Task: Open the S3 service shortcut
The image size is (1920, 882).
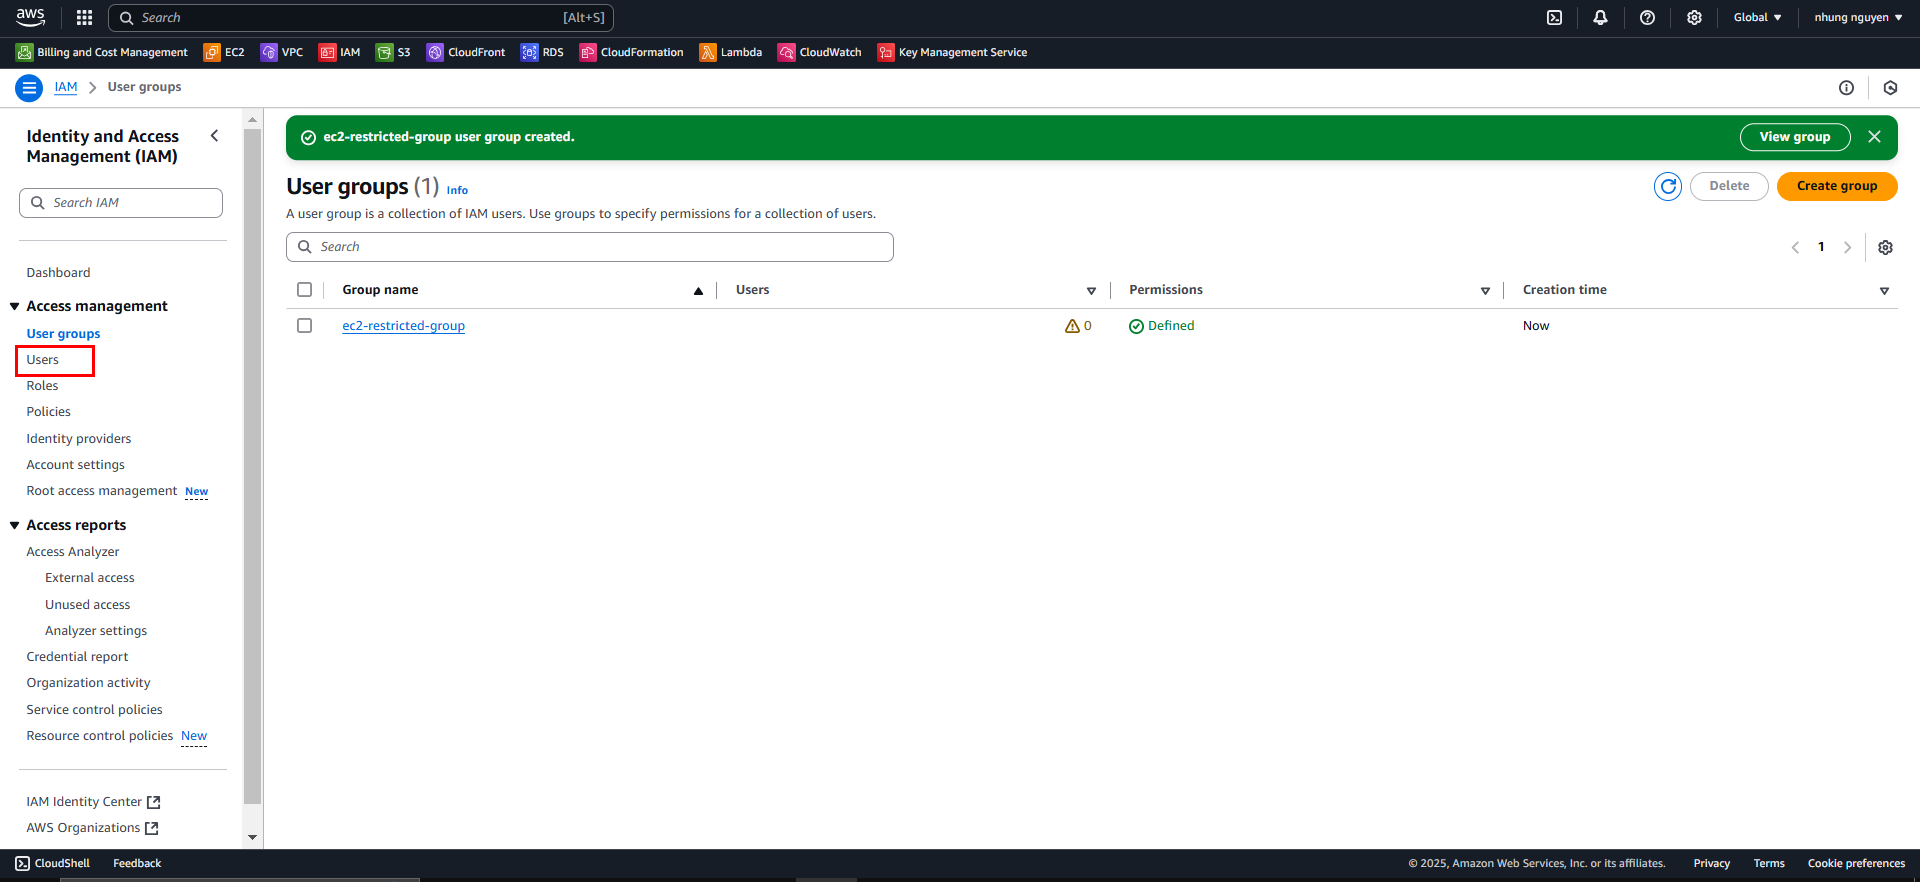Action: 393,52
